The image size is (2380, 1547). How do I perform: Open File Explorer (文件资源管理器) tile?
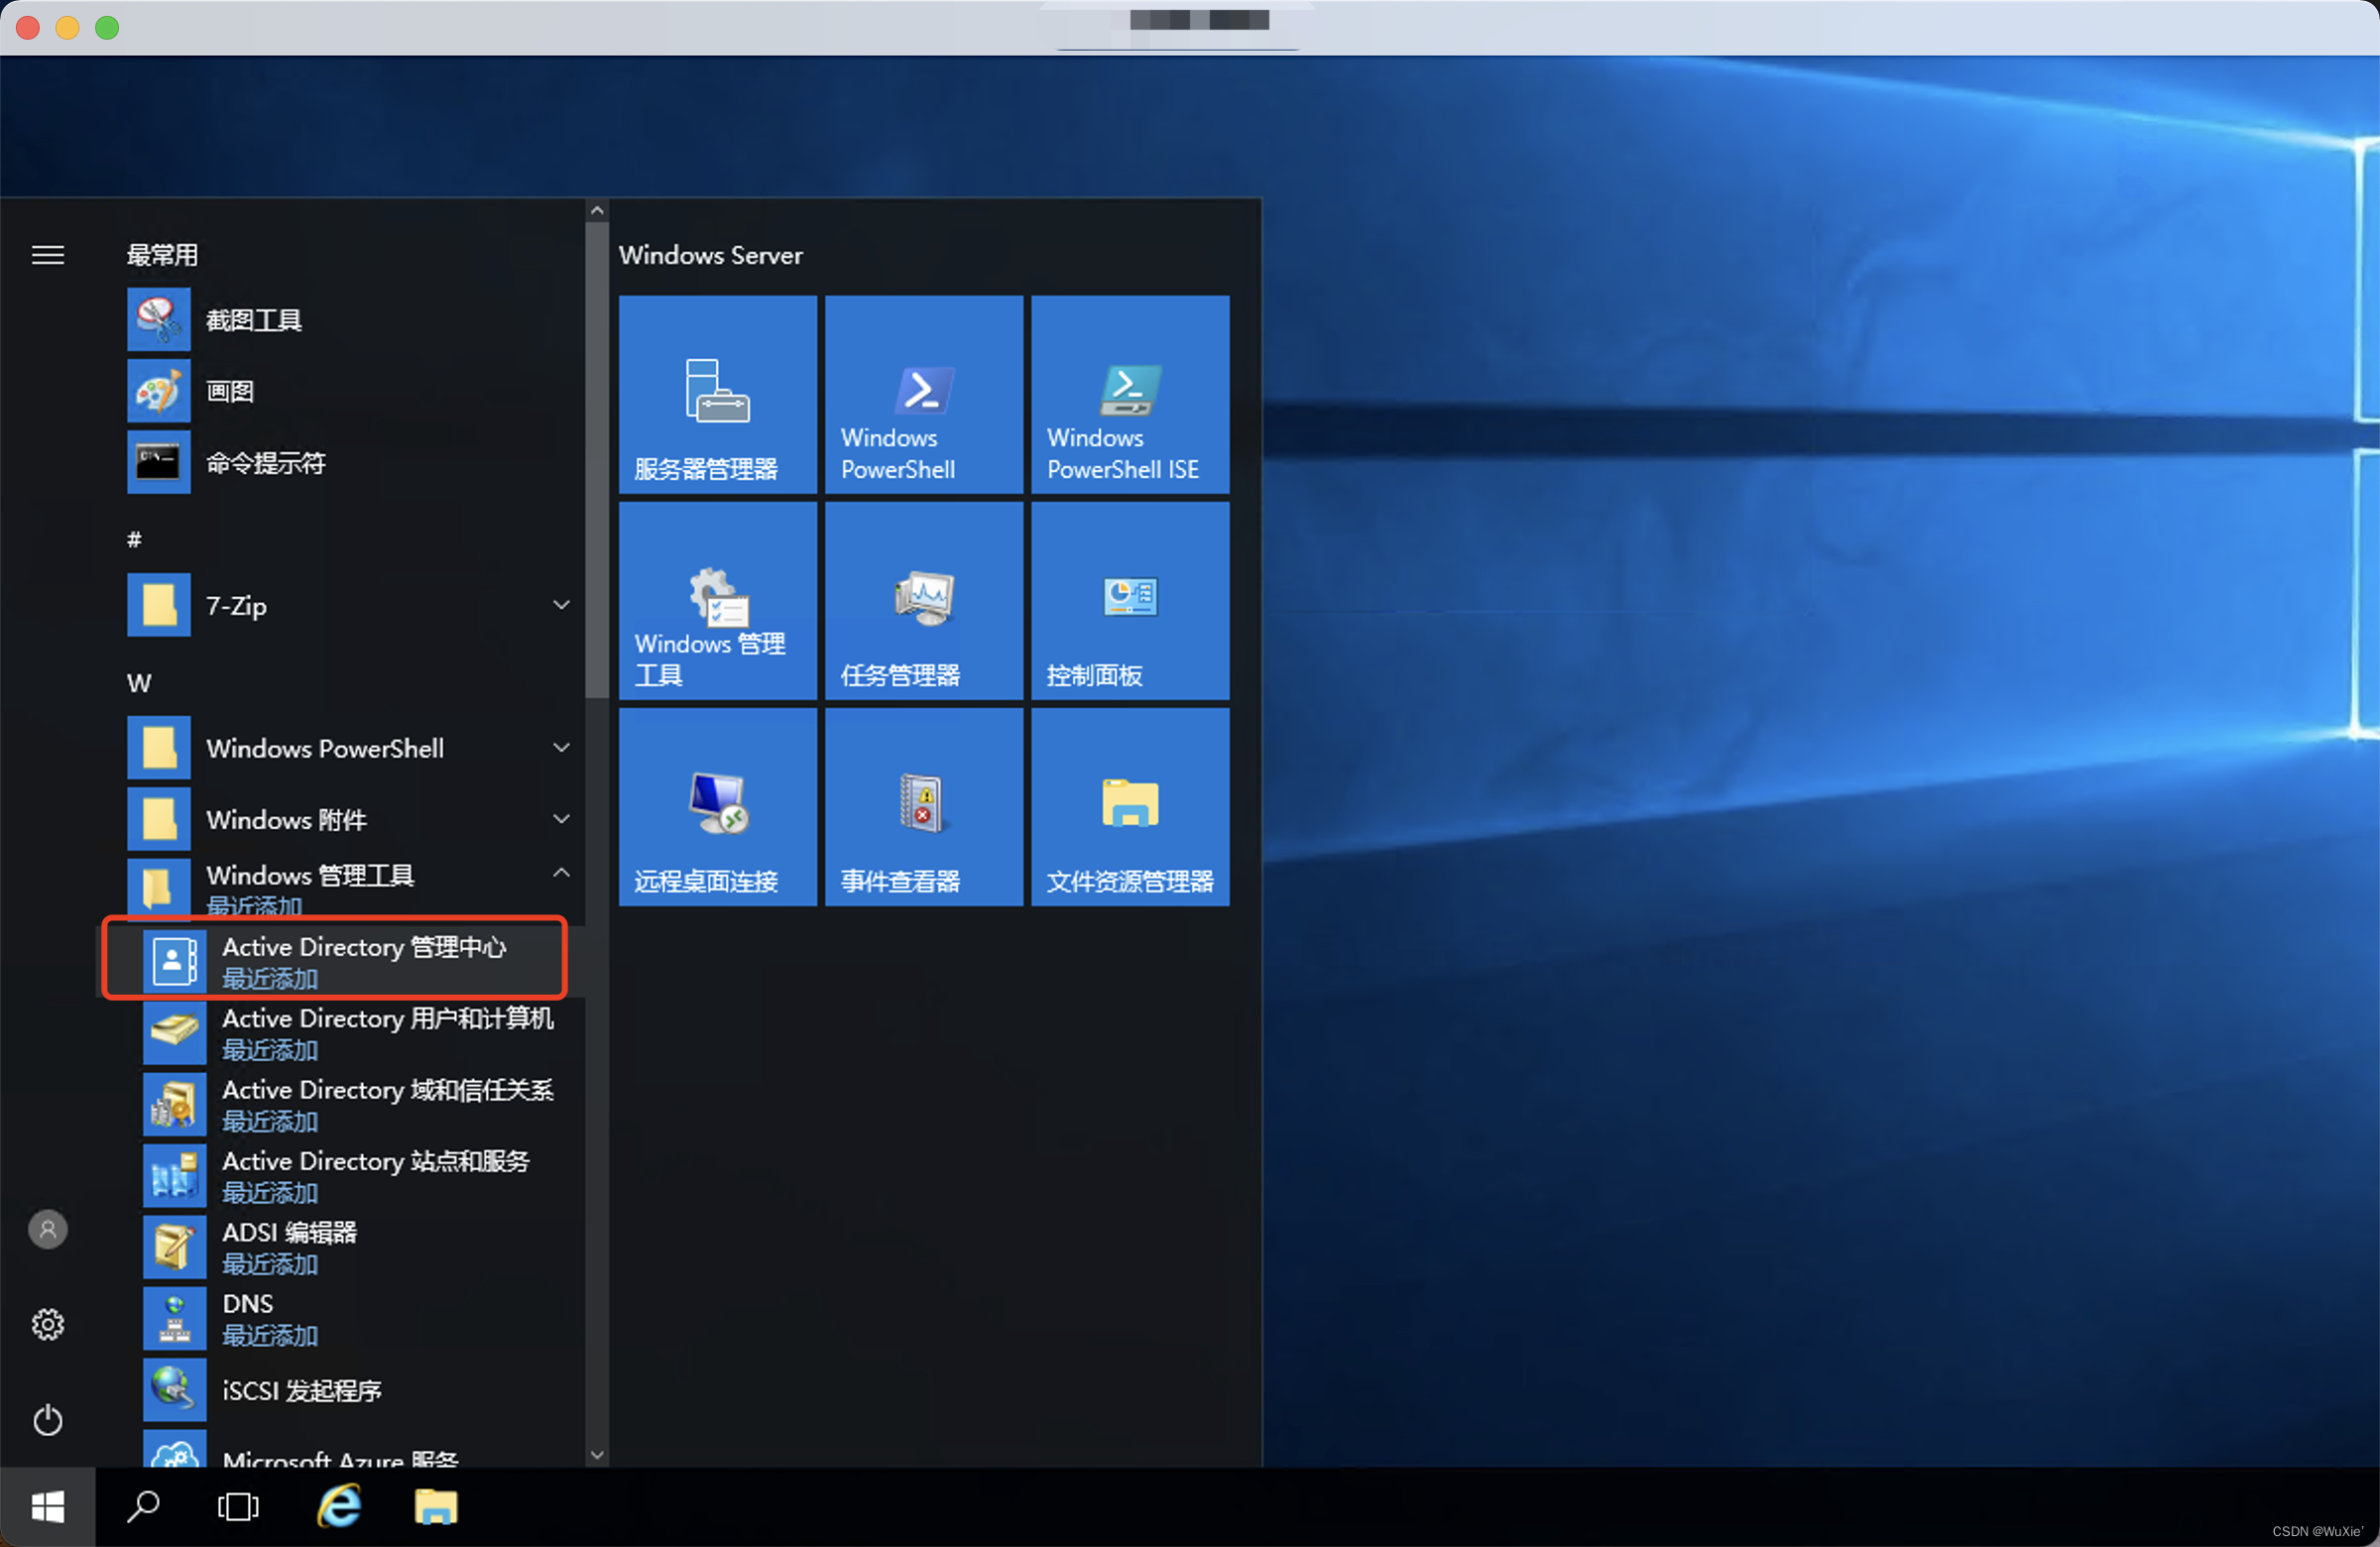(x=1130, y=807)
